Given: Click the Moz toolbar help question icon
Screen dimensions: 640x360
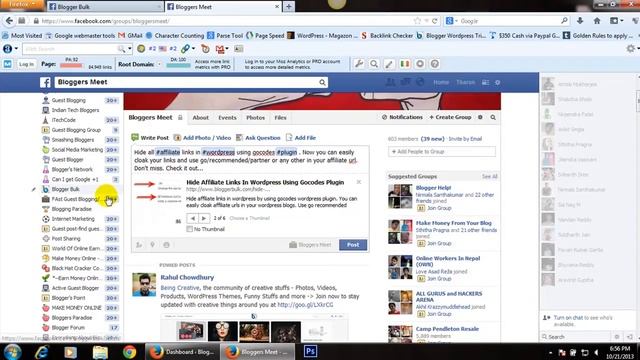Looking at the screenshot, I should [435, 64].
